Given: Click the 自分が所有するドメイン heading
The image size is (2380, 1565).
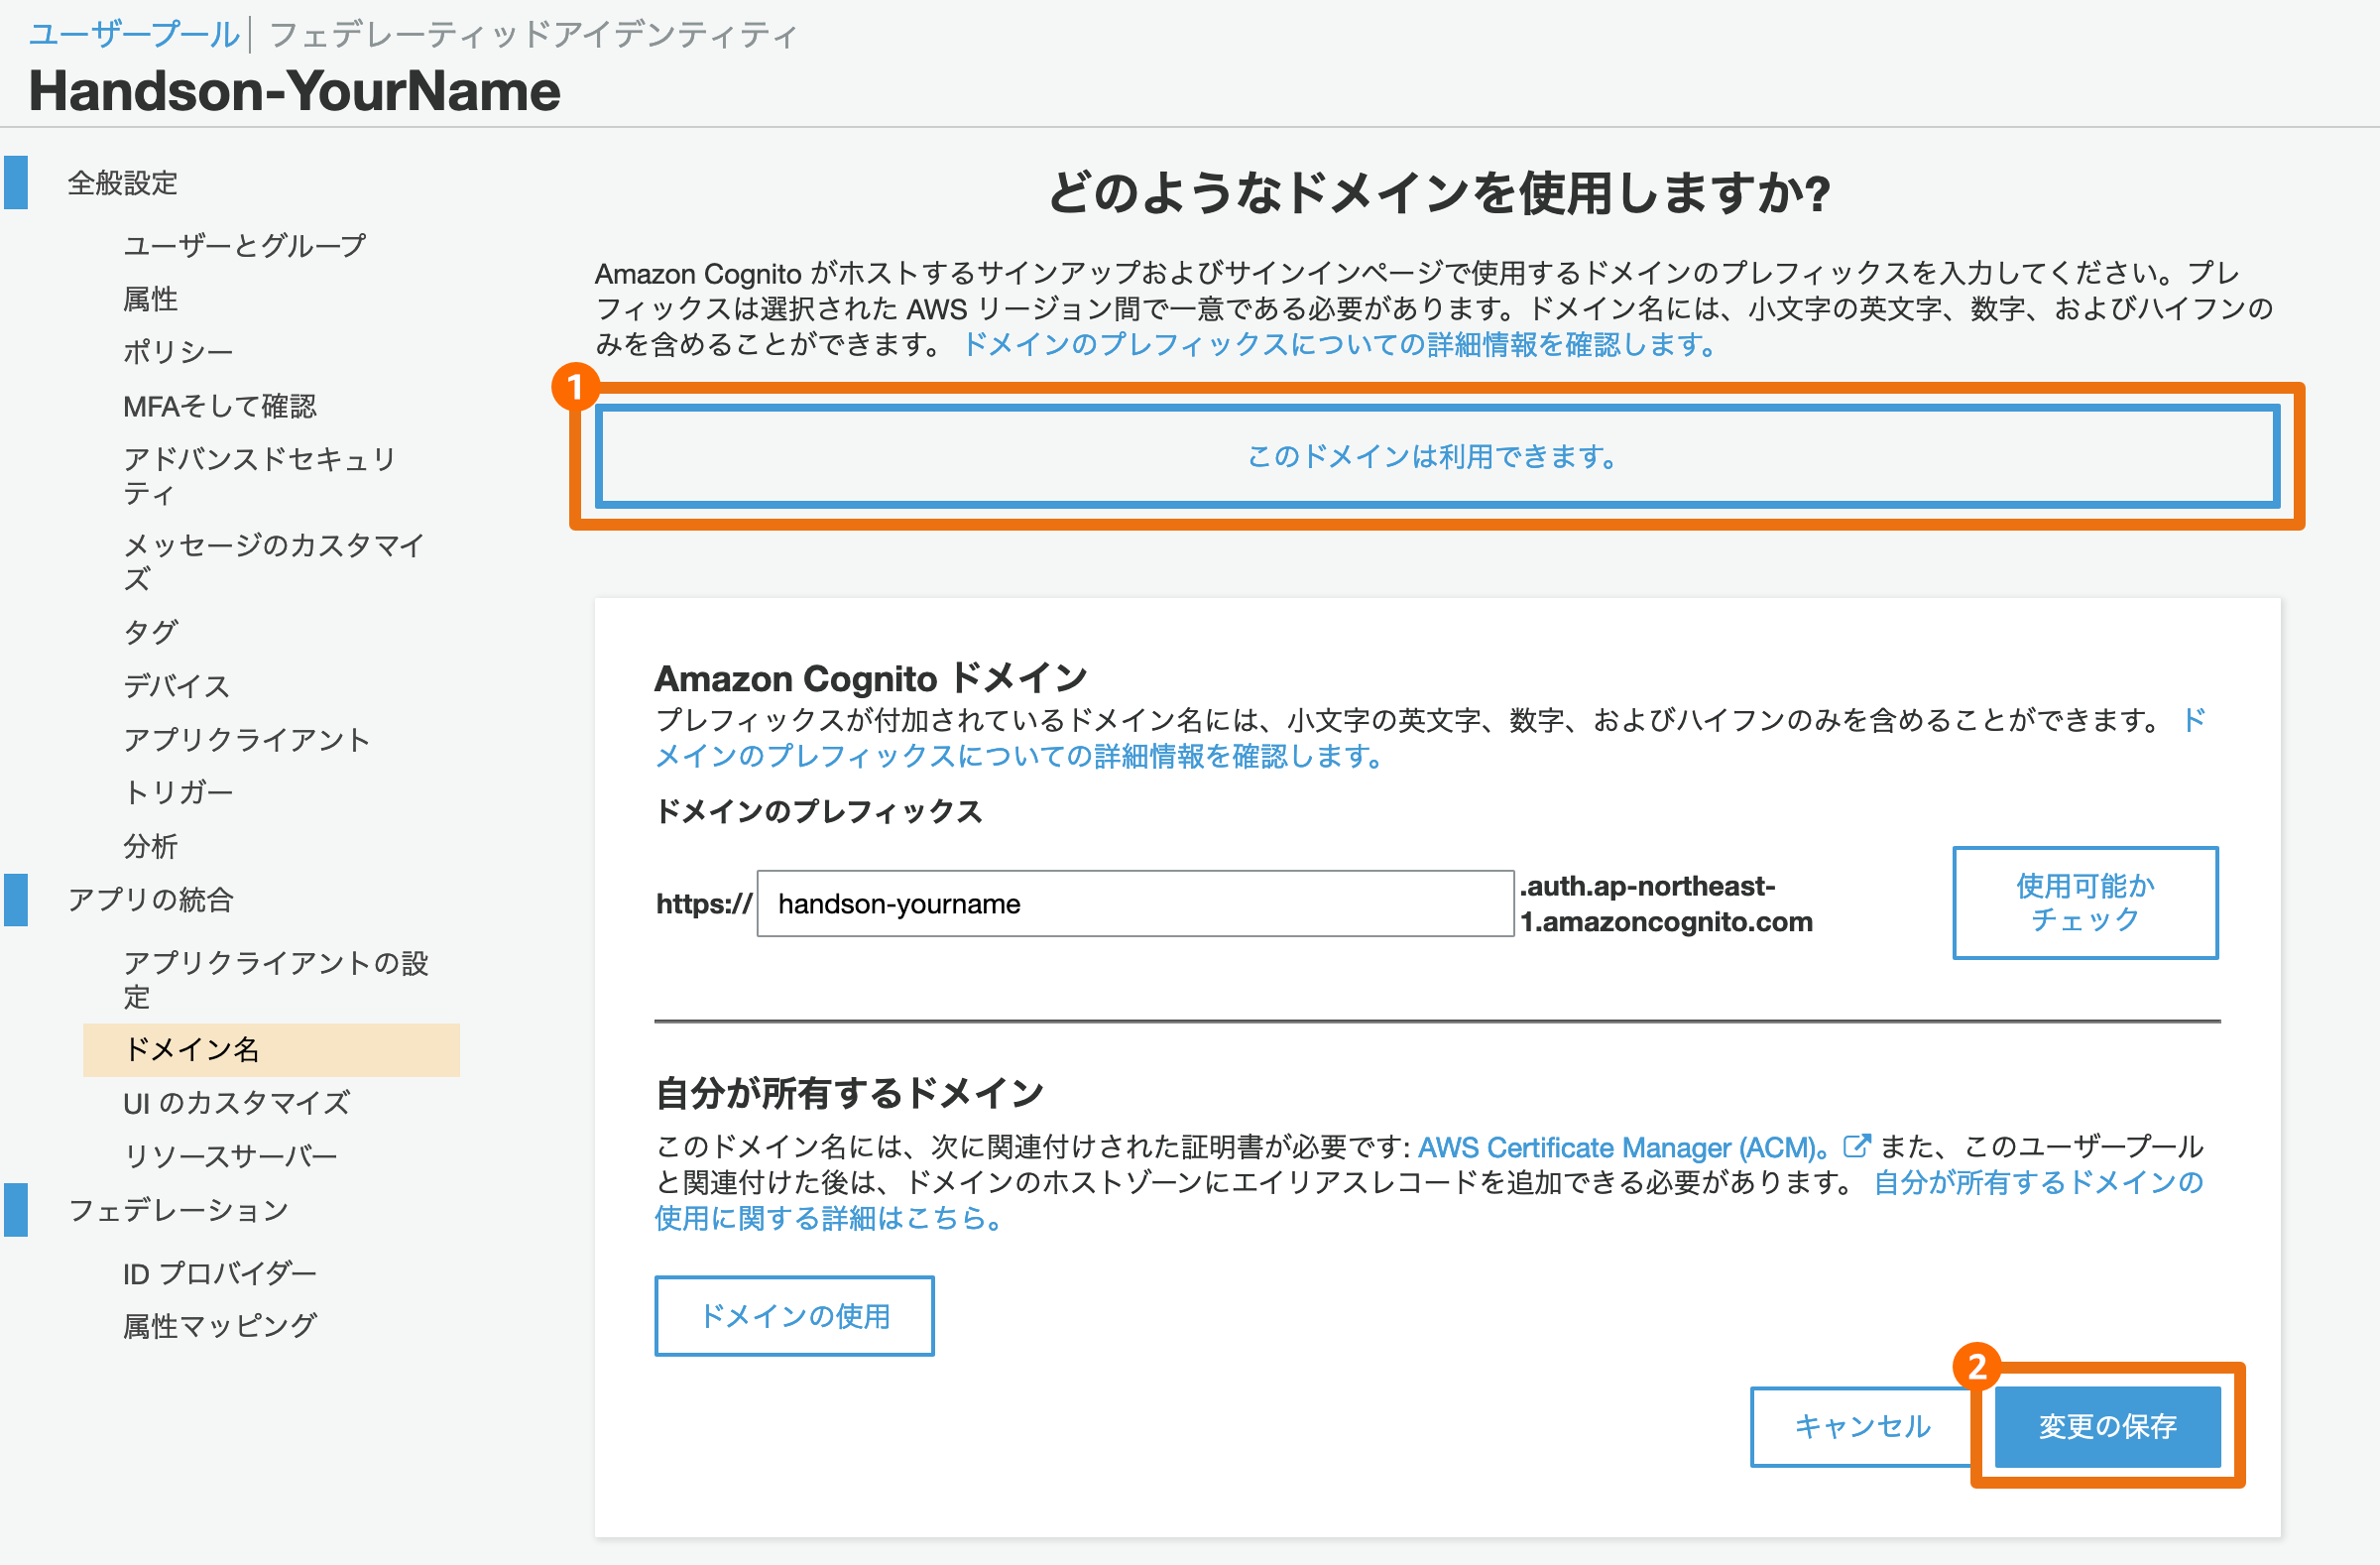Looking at the screenshot, I should coord(849,1092).
